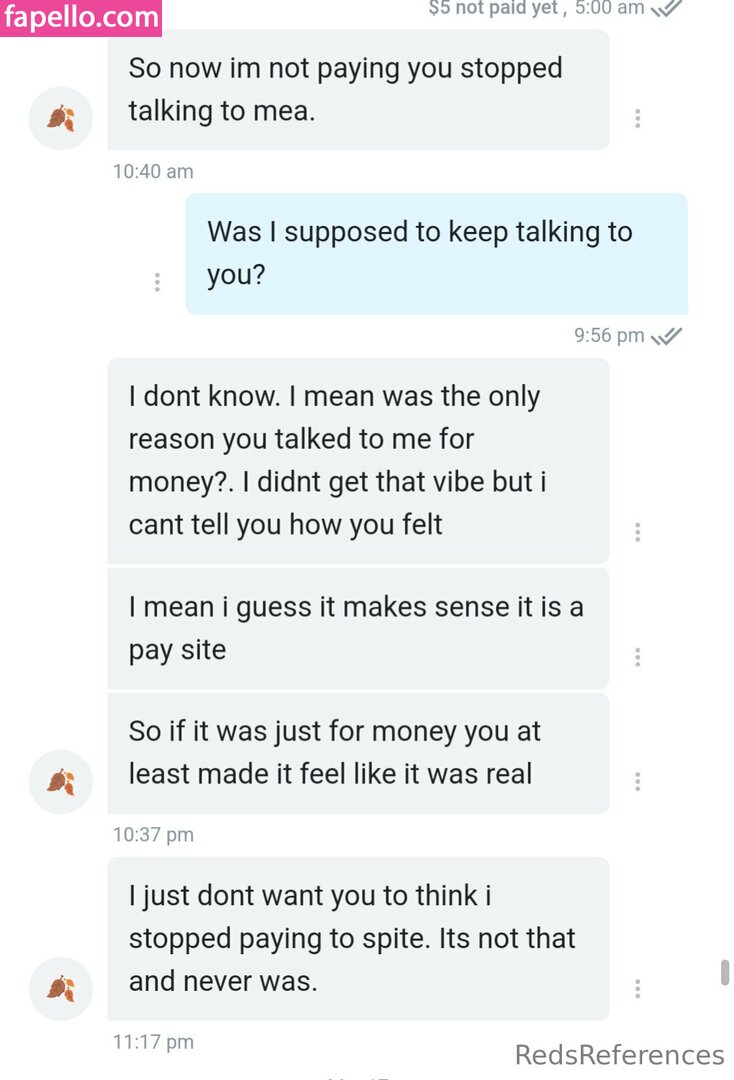The width and height of the screenshot is (734, 1080).
Task: Click the chat scrollbar thumb on the right
Action: [724, 972]
